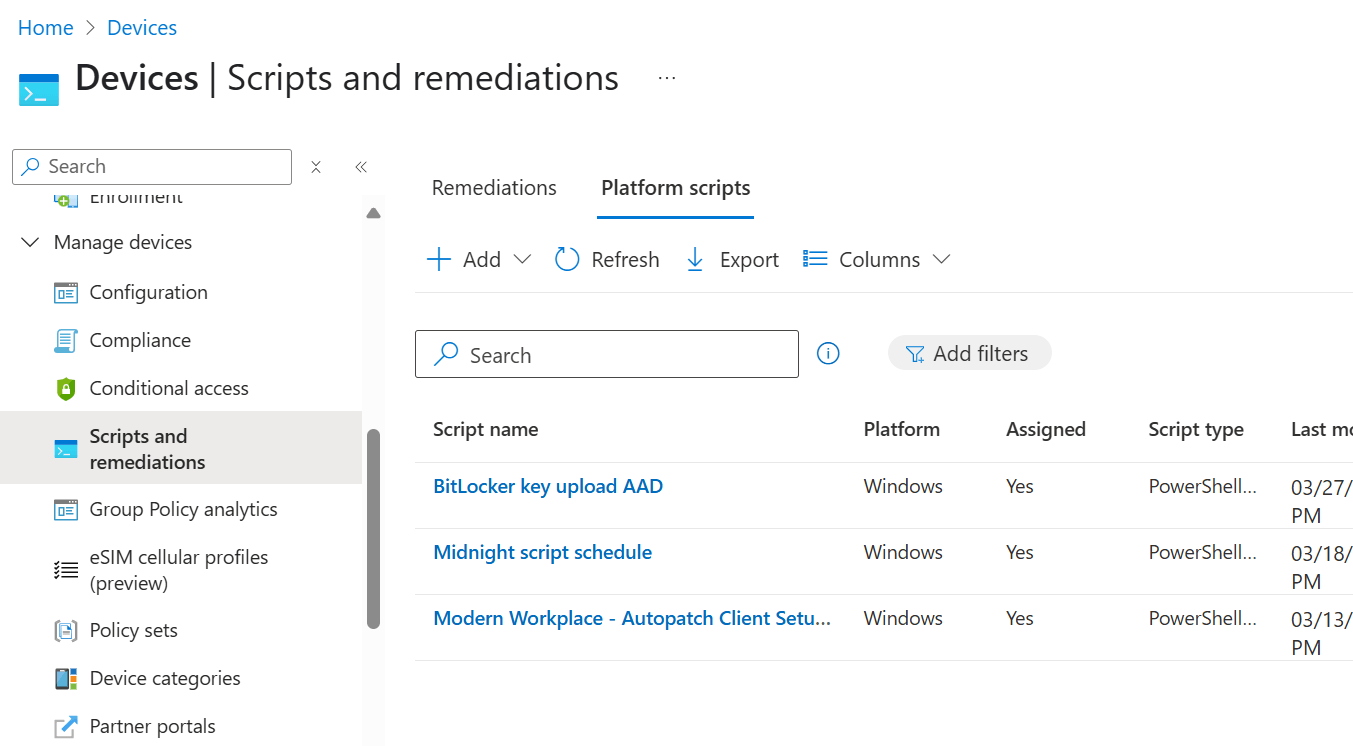
Task: Click the Compliance icon in sidebar
Action: coord(66,341)
